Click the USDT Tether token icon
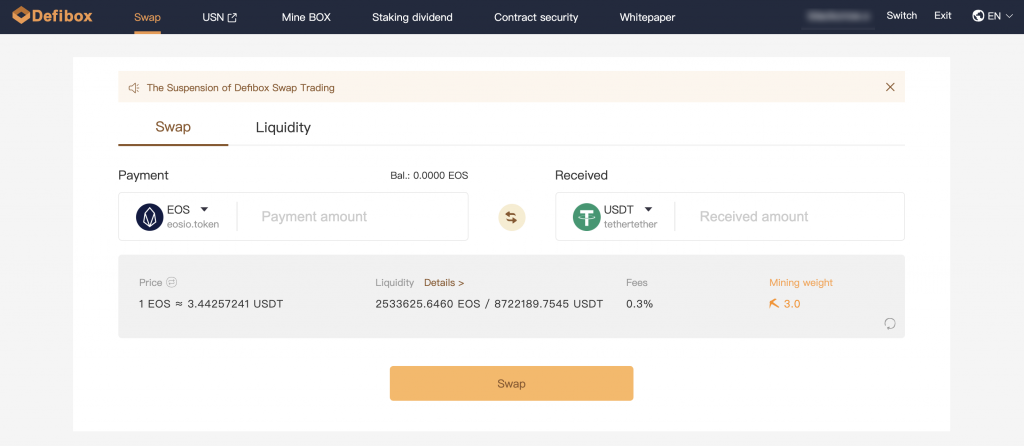Screen dimensions: 1024x446 (586, 217)
